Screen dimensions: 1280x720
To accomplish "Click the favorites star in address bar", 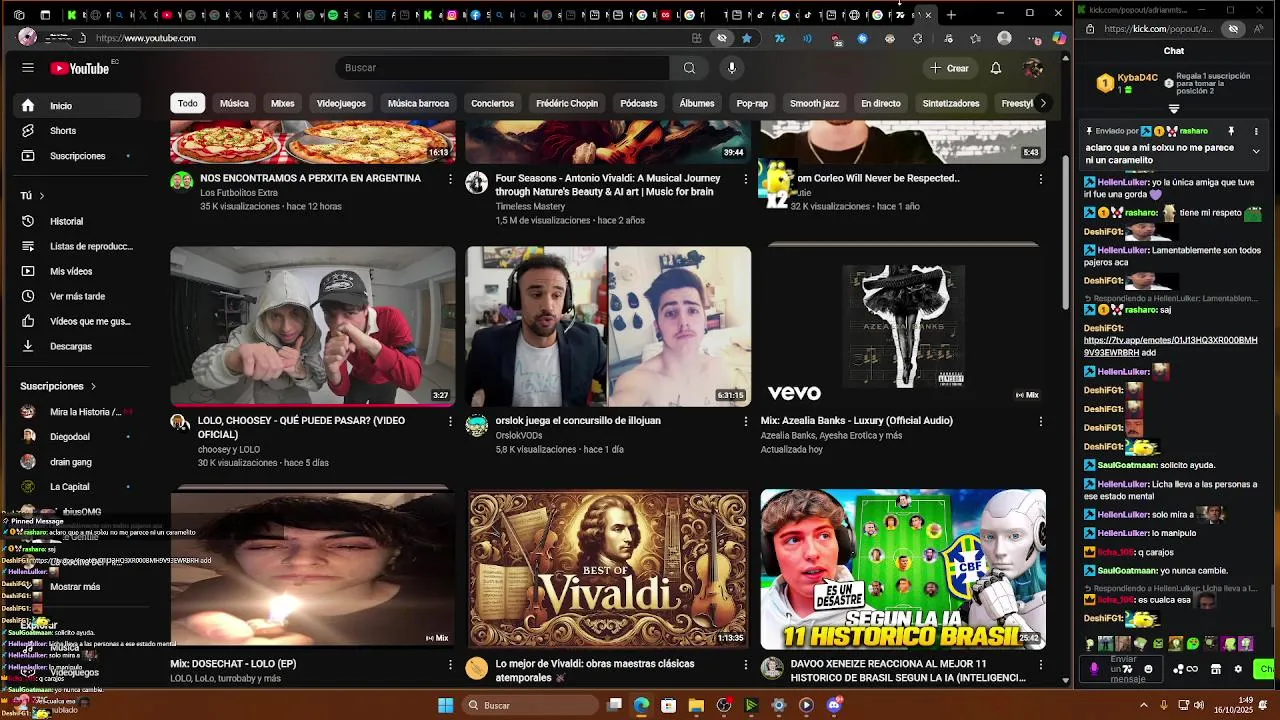I will pyautogui.click(x=746, y=38).
